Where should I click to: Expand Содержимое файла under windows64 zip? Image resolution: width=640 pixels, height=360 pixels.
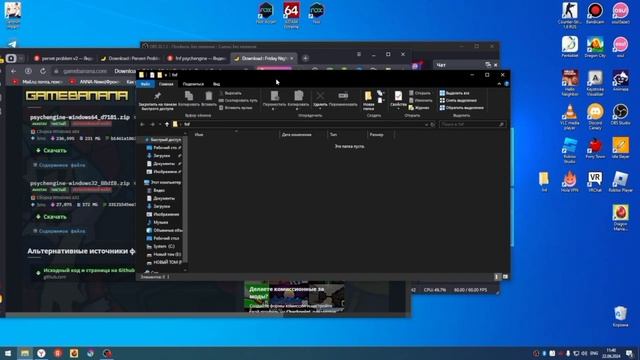60,165
